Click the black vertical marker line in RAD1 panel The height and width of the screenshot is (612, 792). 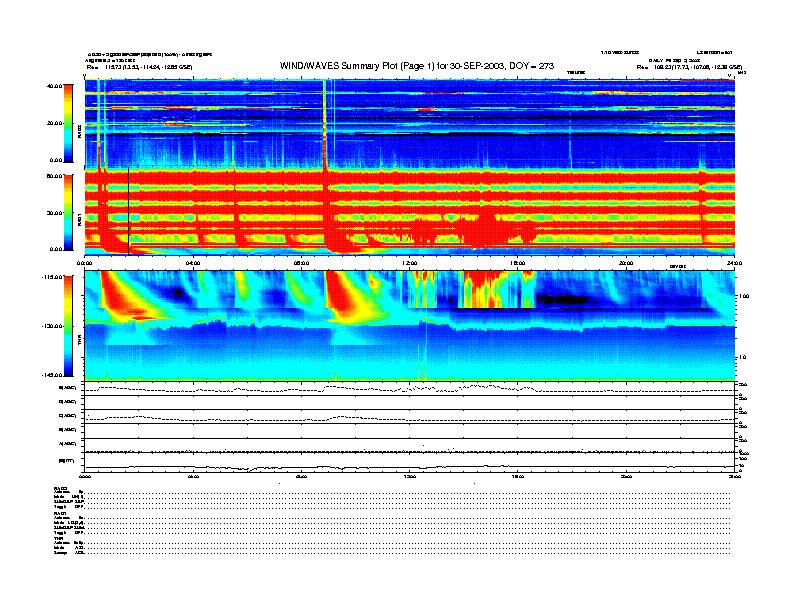(x=129, y=212)
